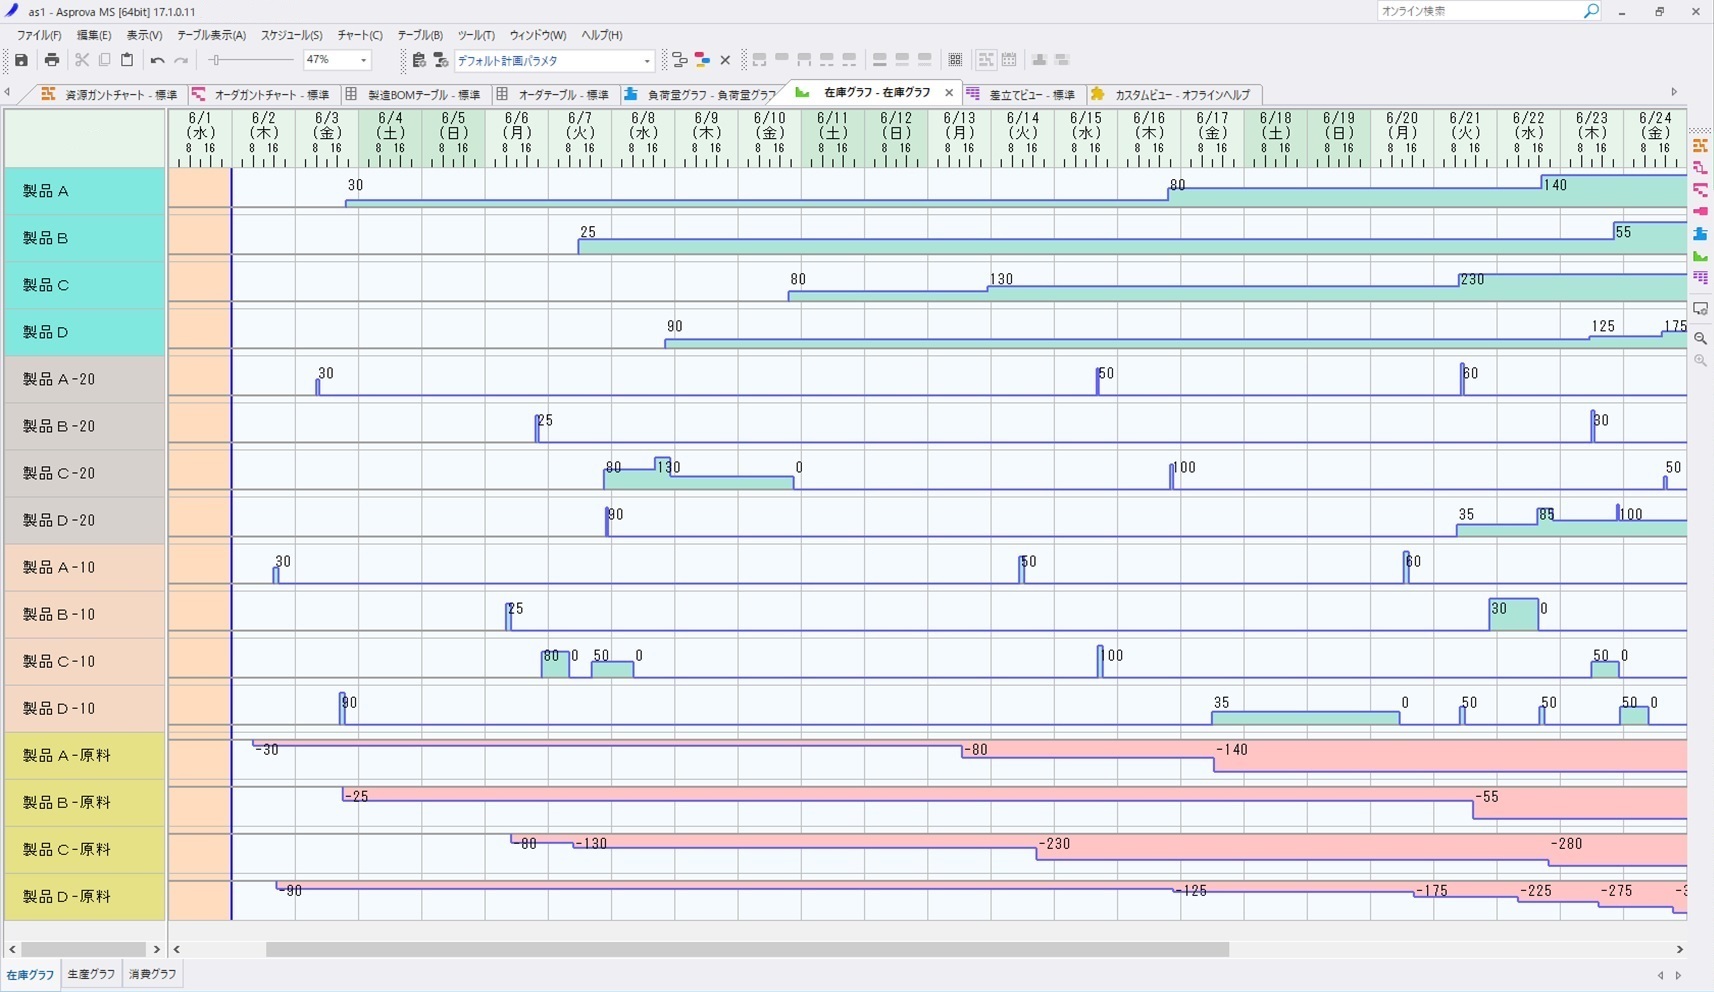Click the Paste clipboard icon
The width and height of the screenshot is (1714, 992).
click(x=127, y=60)
